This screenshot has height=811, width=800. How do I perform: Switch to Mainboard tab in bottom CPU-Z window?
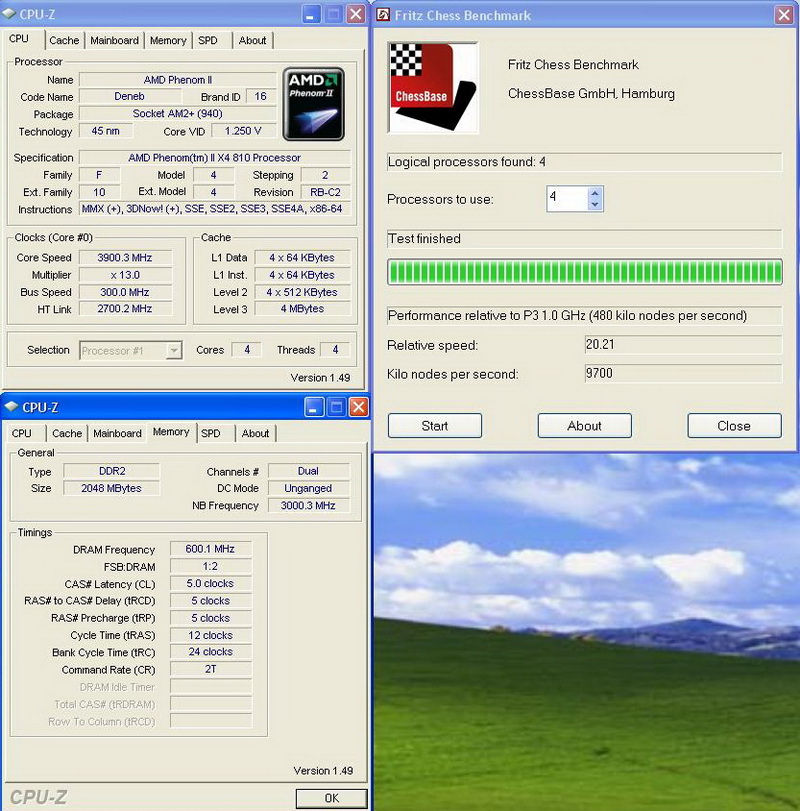[117, 433]
